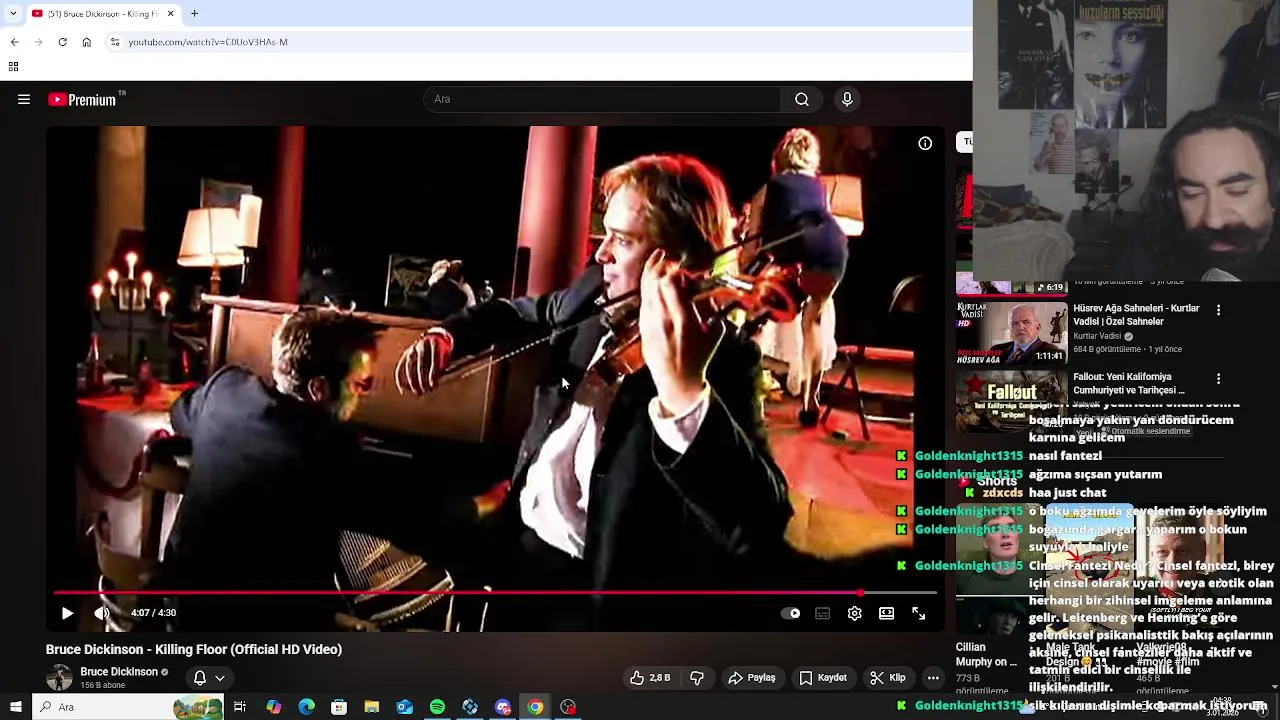The height and width of the screenshot is (720, 1280).
Task: Seek on the red video progress bar
Action: [x=495, y=593]
